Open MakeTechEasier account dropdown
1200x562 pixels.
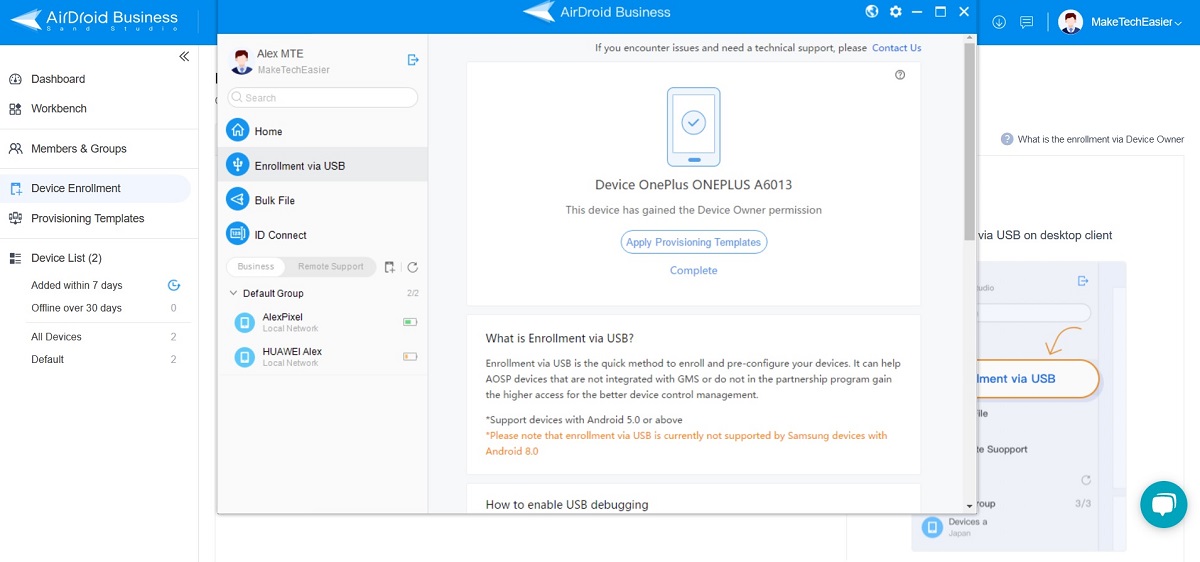[1136, 22]
